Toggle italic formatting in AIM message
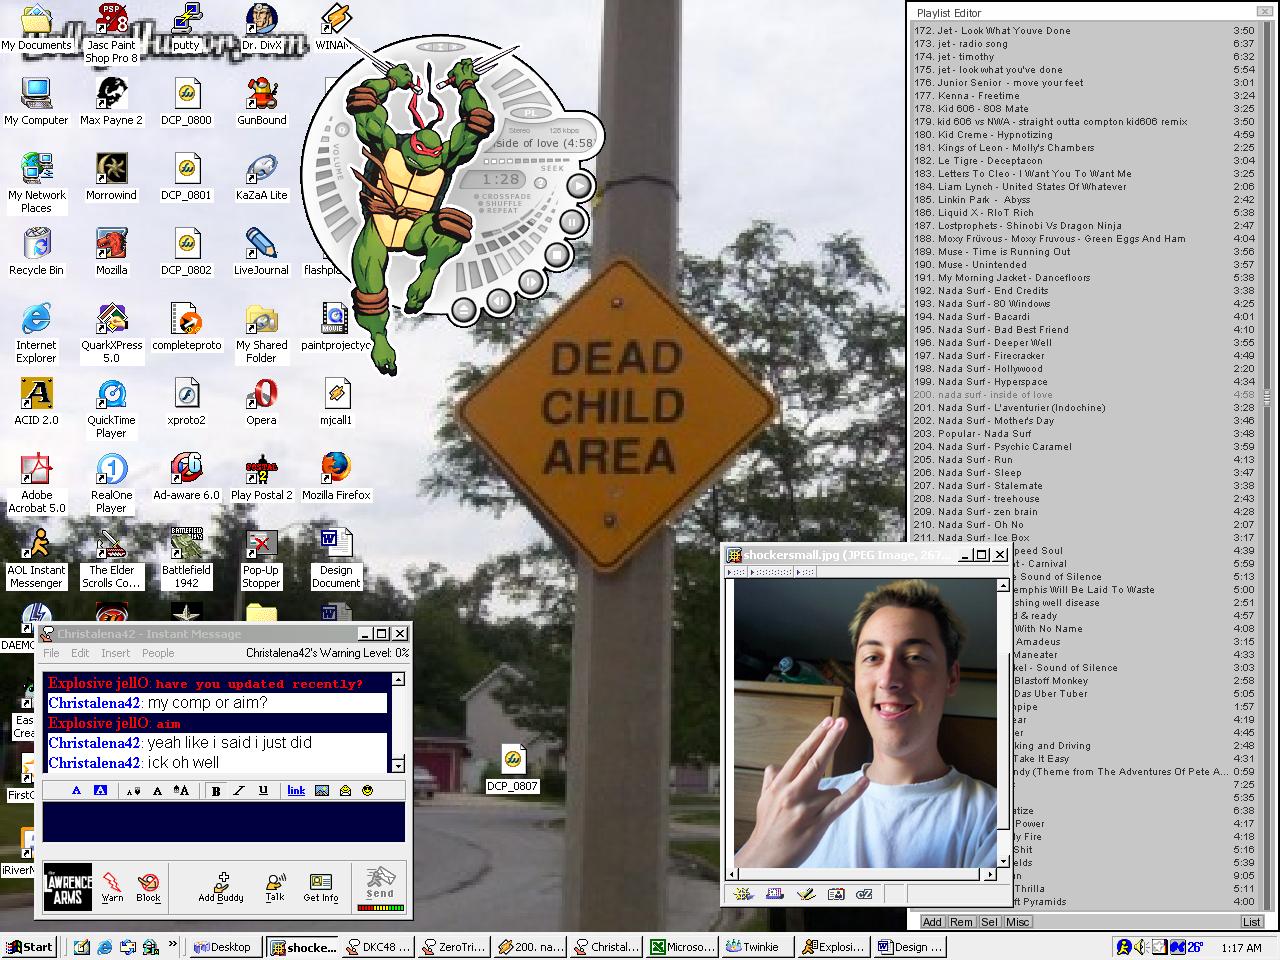Screen dimensions: 1280x960 click(239, 790)
